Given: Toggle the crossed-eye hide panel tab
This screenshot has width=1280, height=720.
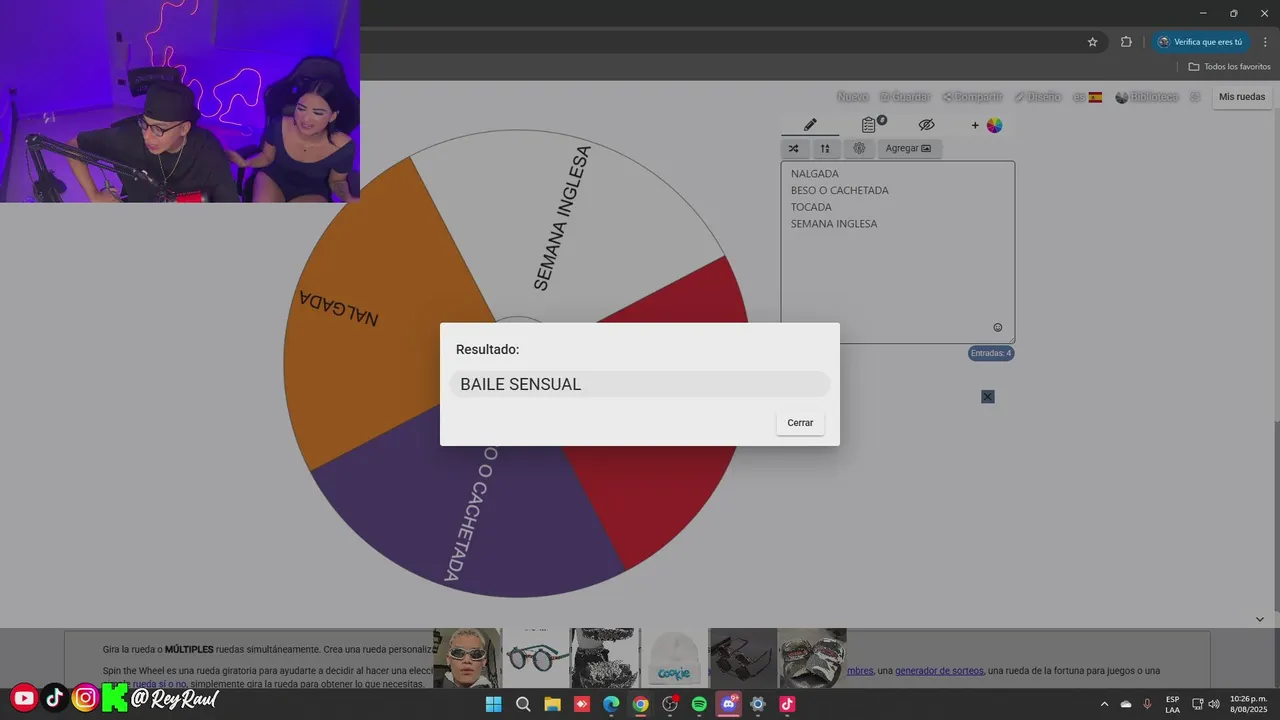Looking at the screenshot, I should 926,125.
